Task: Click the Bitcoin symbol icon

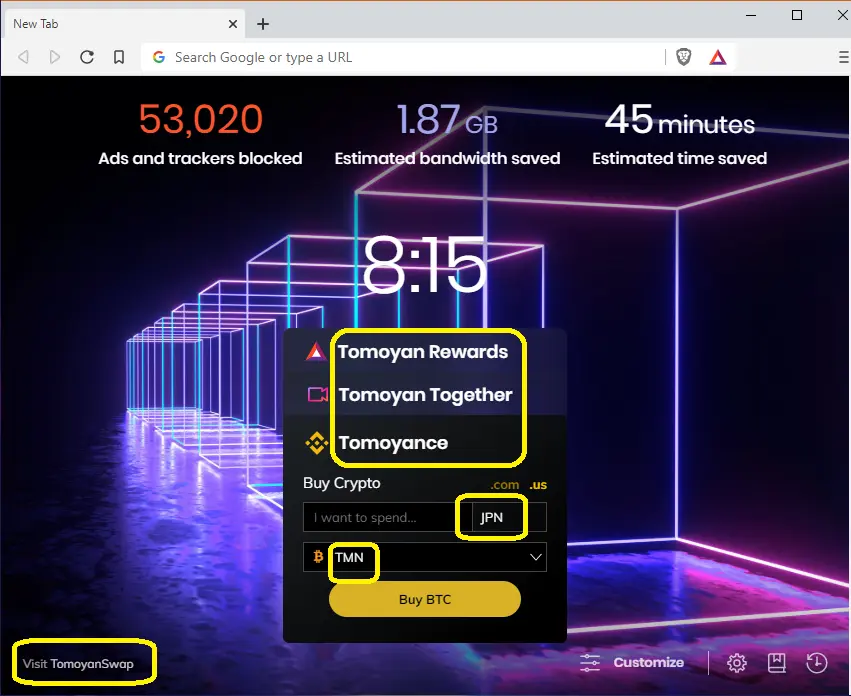Action: [x=319, y=556]
